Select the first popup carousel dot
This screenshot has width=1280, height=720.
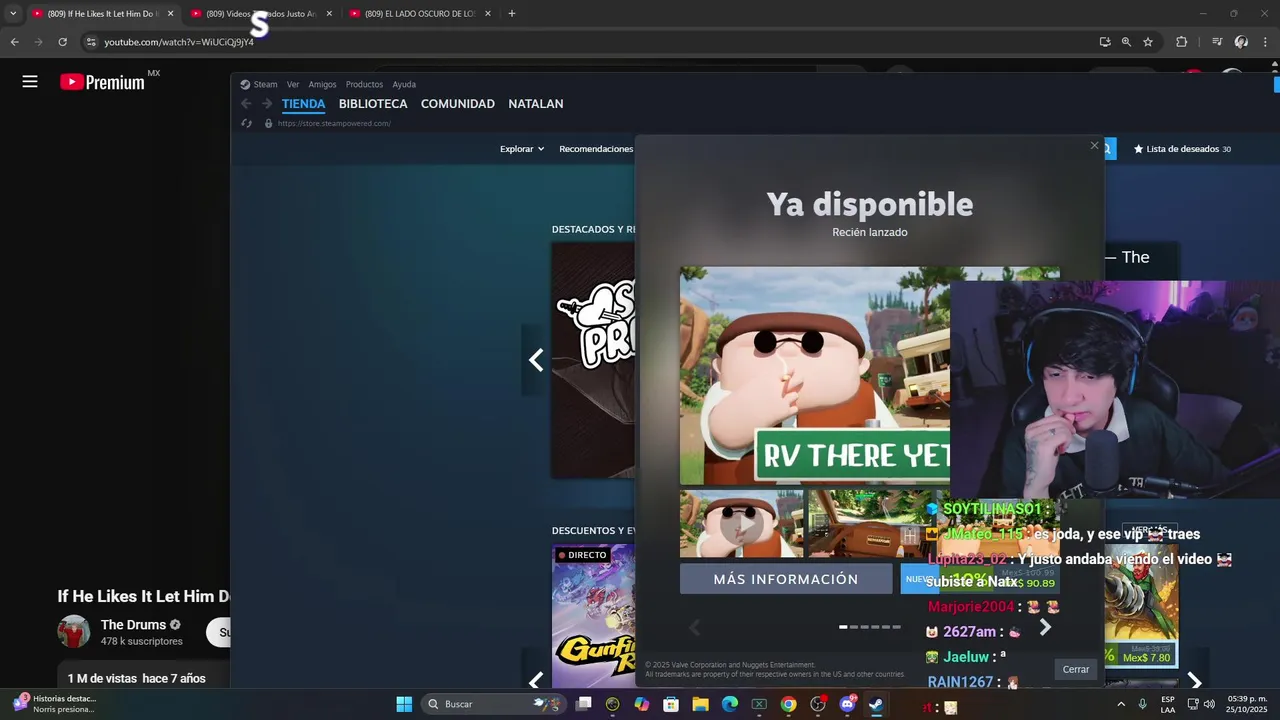(843, 627)
